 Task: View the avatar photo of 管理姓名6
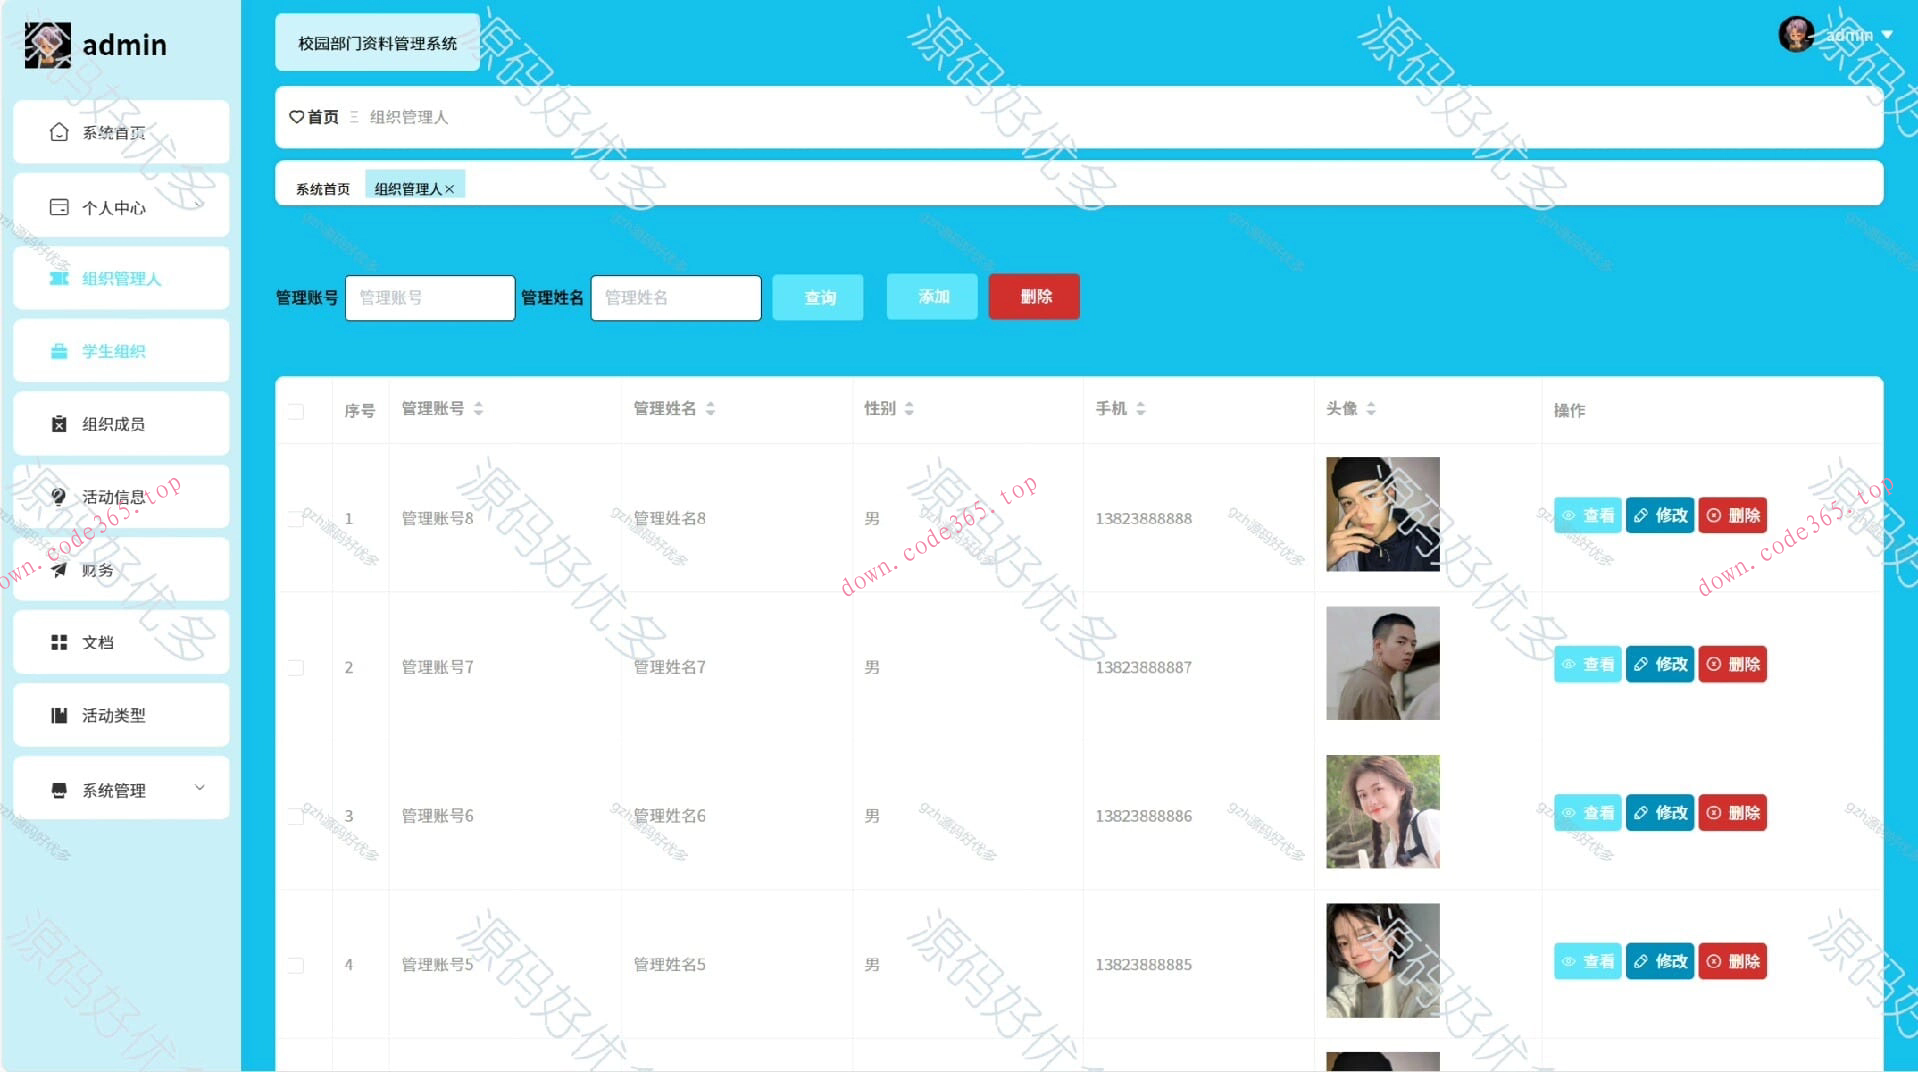[1382, 811]
